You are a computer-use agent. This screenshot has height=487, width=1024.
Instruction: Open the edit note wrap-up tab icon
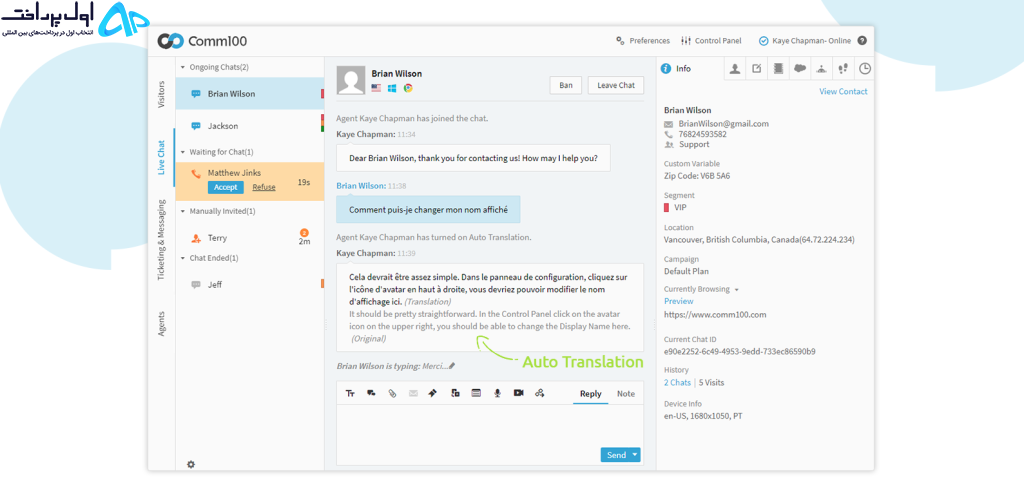pos(756,69)
